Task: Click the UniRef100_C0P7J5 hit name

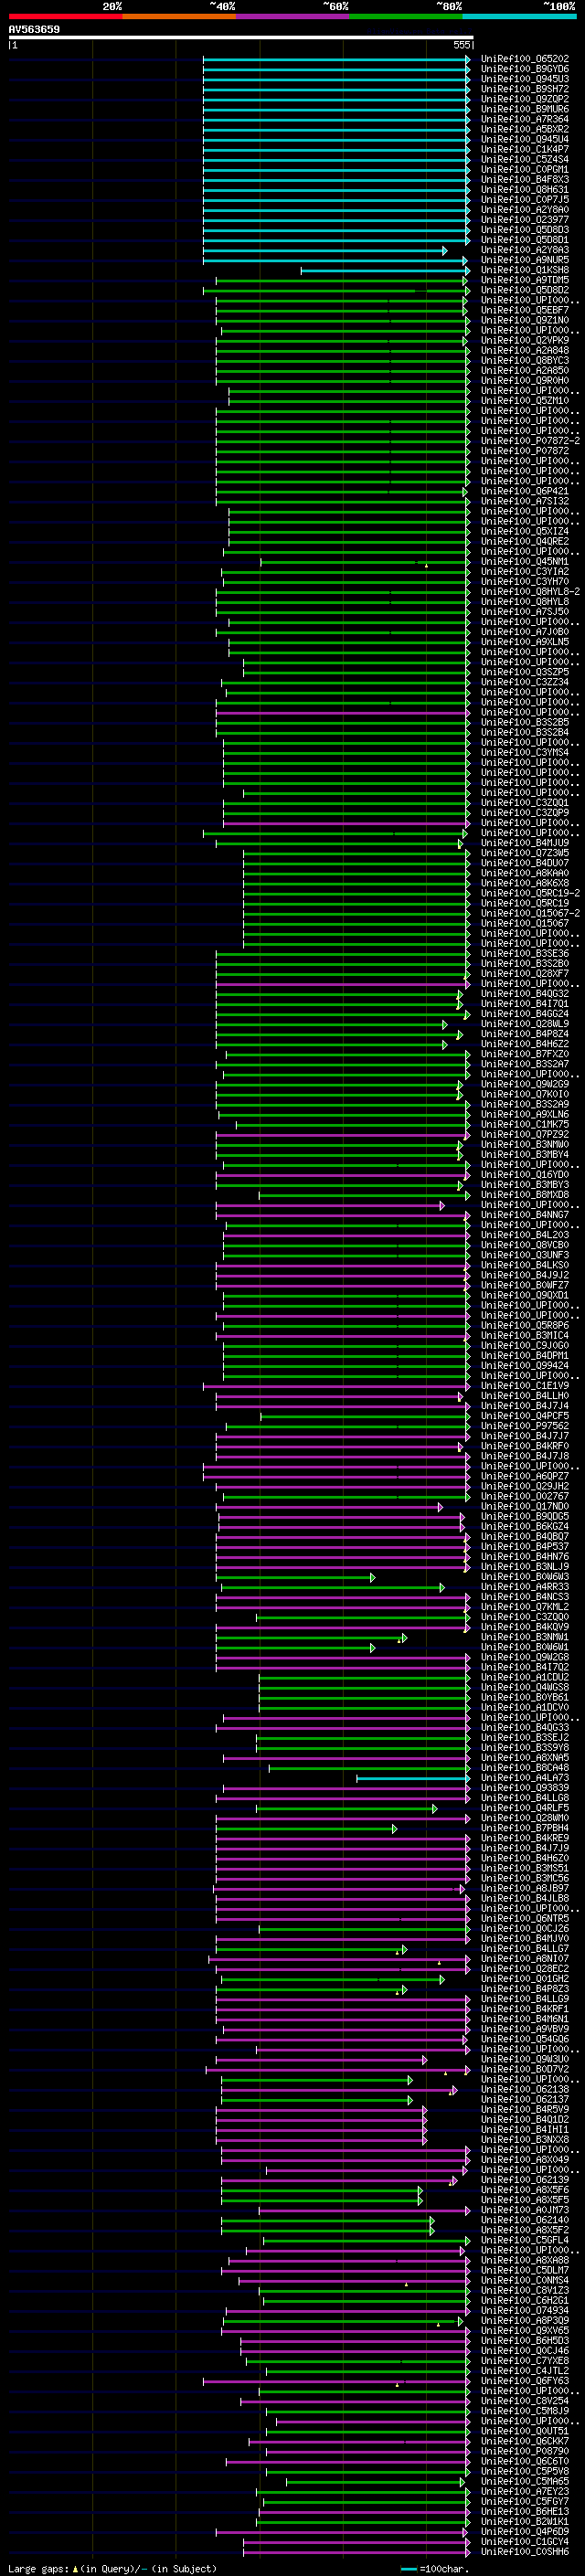Action: 525,199
